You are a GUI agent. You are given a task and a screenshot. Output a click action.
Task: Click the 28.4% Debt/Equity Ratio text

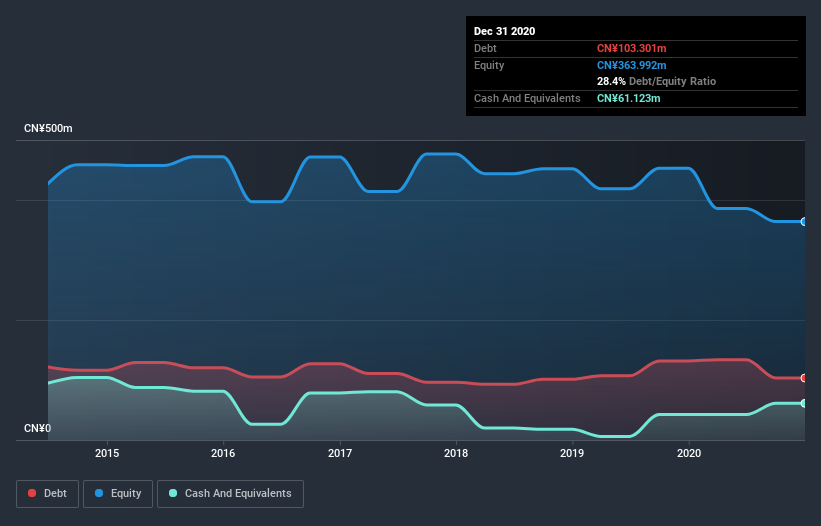[x=656, y=81]
